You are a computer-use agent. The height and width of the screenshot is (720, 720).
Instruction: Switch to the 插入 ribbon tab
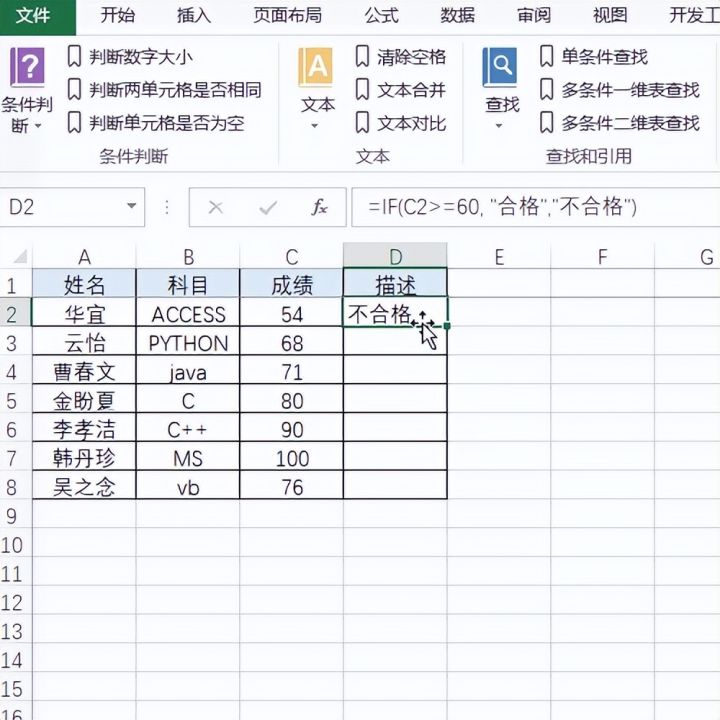[194, 16]
